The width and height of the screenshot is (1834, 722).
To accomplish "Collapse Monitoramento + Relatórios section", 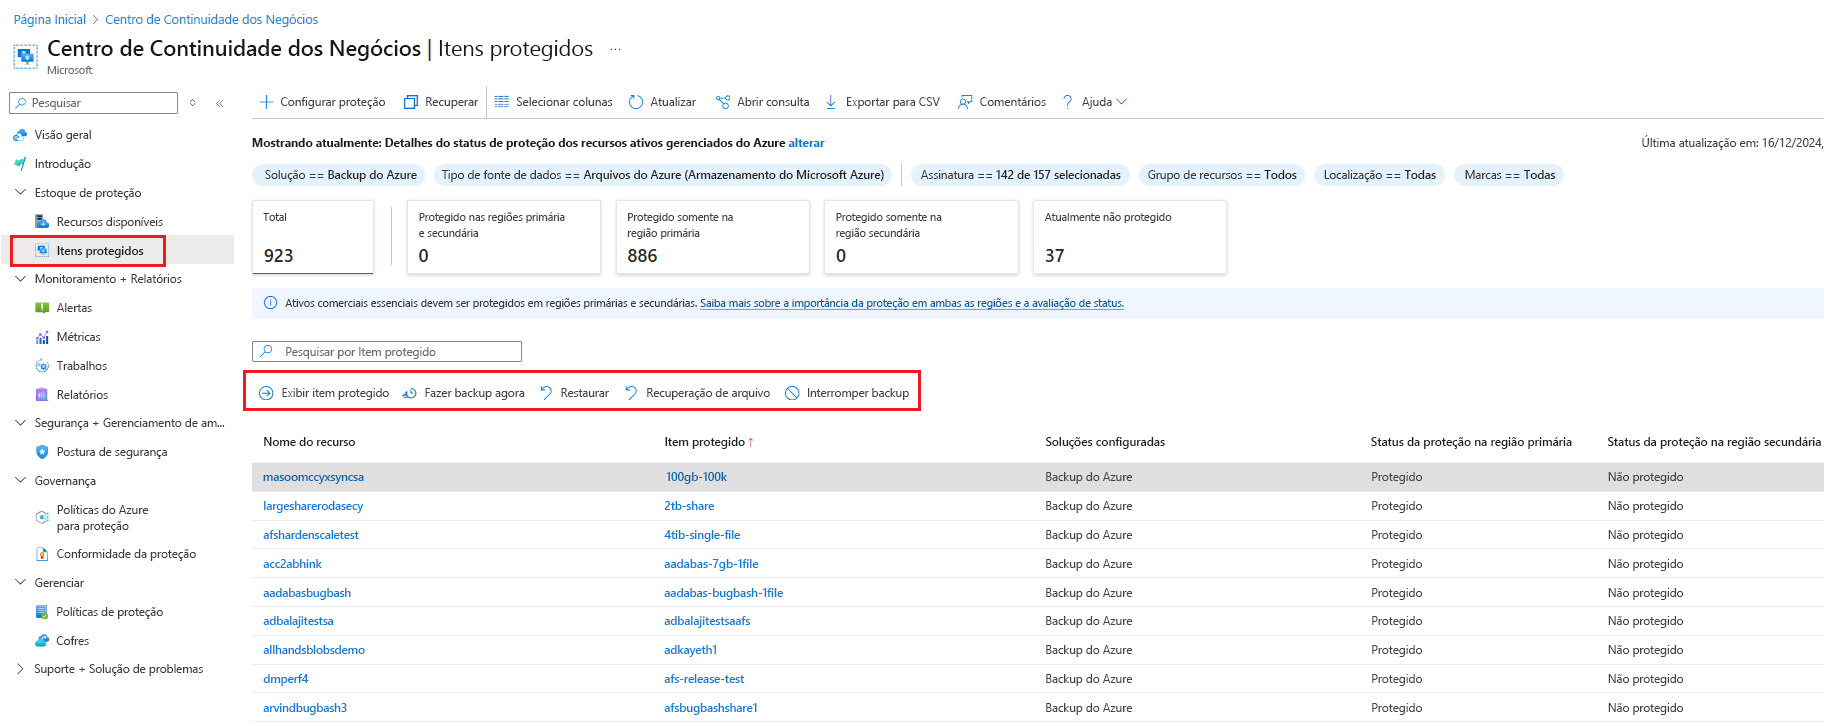I will (20, 279).
